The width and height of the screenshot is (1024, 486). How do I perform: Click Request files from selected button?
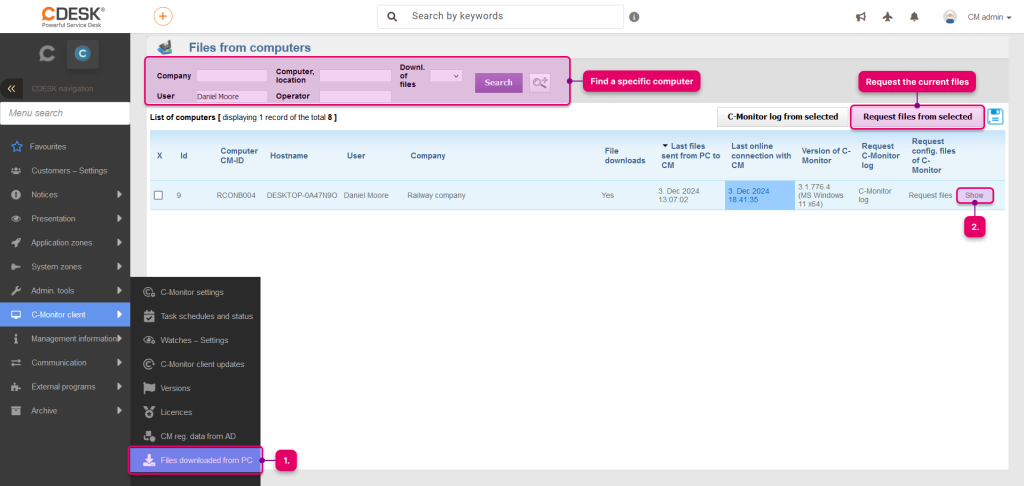click(918, 117)
